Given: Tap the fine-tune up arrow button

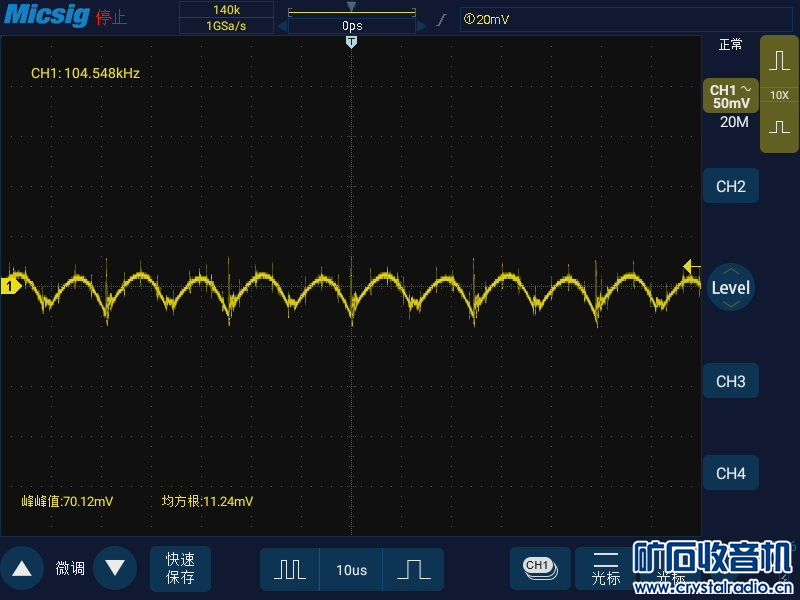Looking at the screenshot, I should [x=21, y=568].
